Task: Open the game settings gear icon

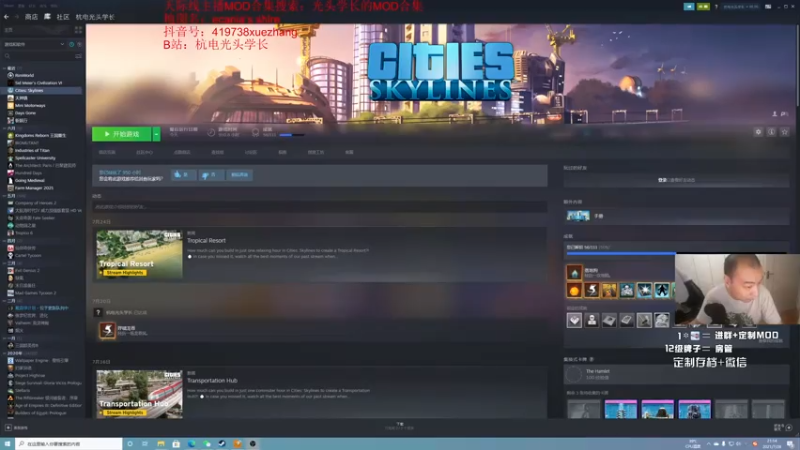Action: pos(758,132)
